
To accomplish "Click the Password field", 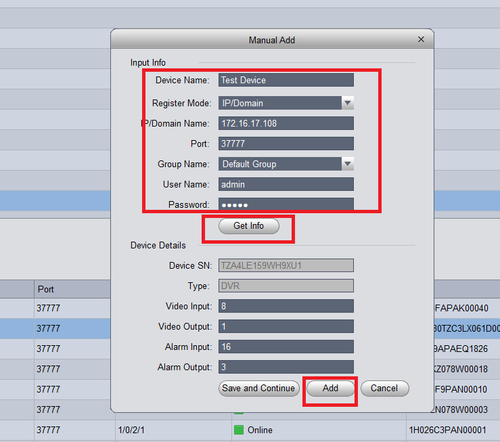I will coord(286,204).
